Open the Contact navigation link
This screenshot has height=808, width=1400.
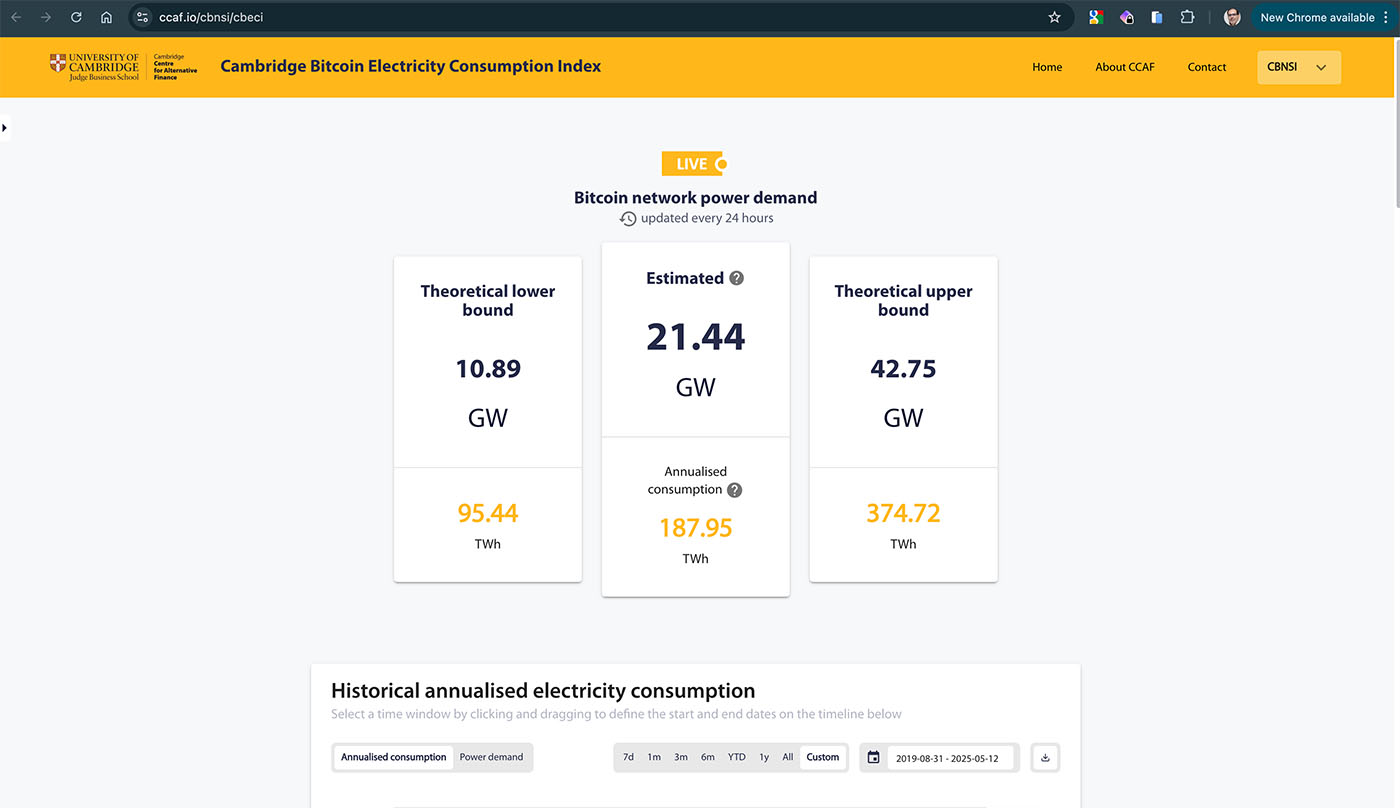tap(1207, 67)
